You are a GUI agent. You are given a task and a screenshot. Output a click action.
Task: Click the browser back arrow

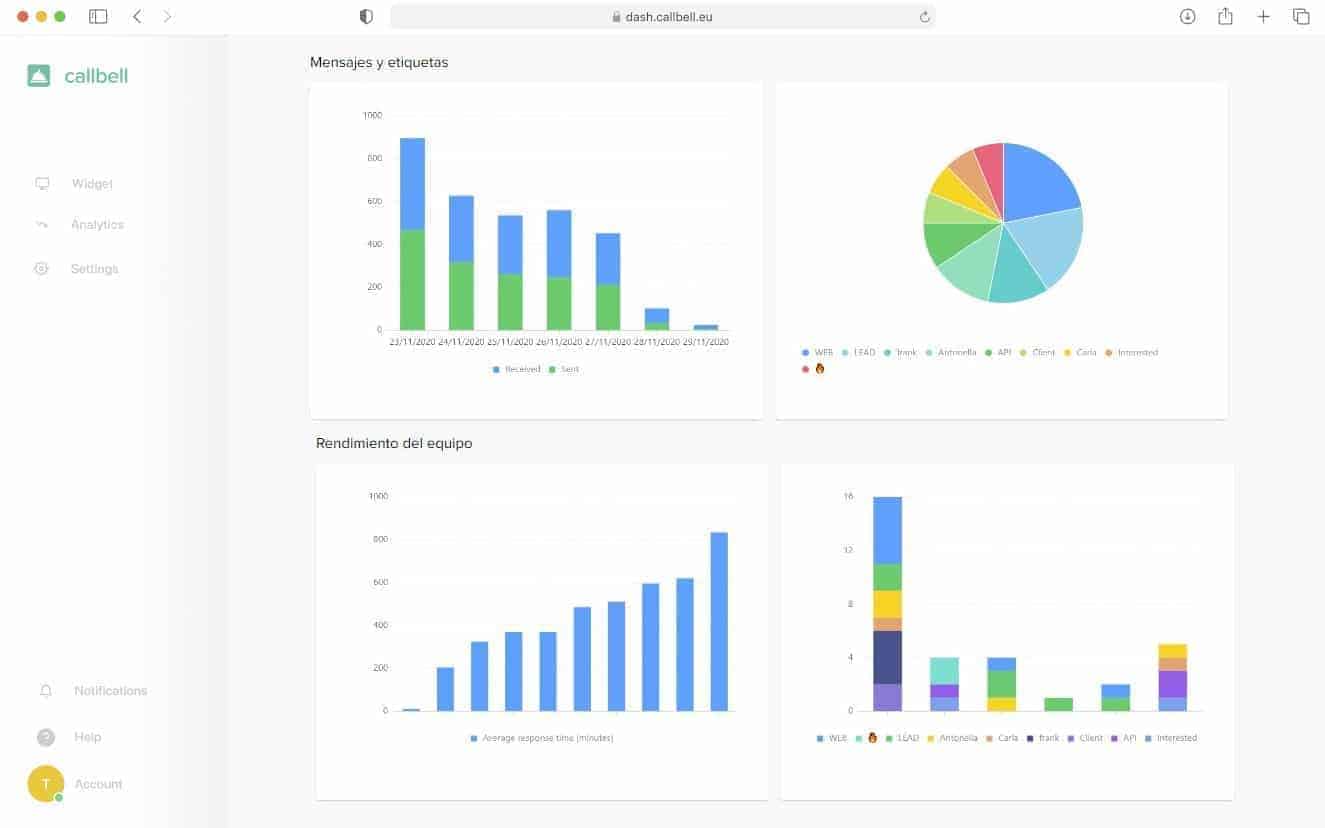pos(137,17)
